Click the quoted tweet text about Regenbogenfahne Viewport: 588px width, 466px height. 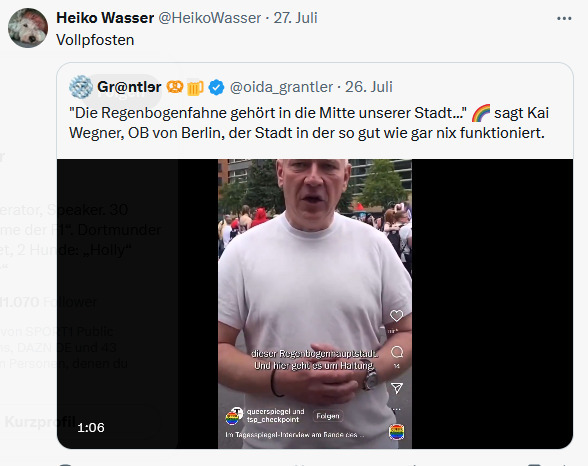[x=309, y=123]
